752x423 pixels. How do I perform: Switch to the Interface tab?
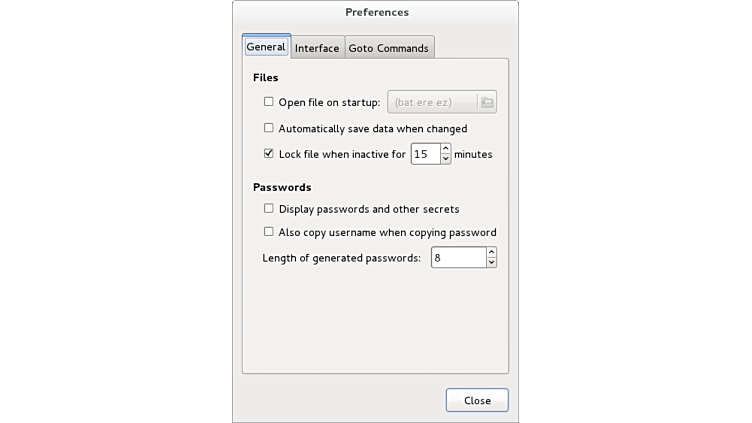(x=317, y=48)
